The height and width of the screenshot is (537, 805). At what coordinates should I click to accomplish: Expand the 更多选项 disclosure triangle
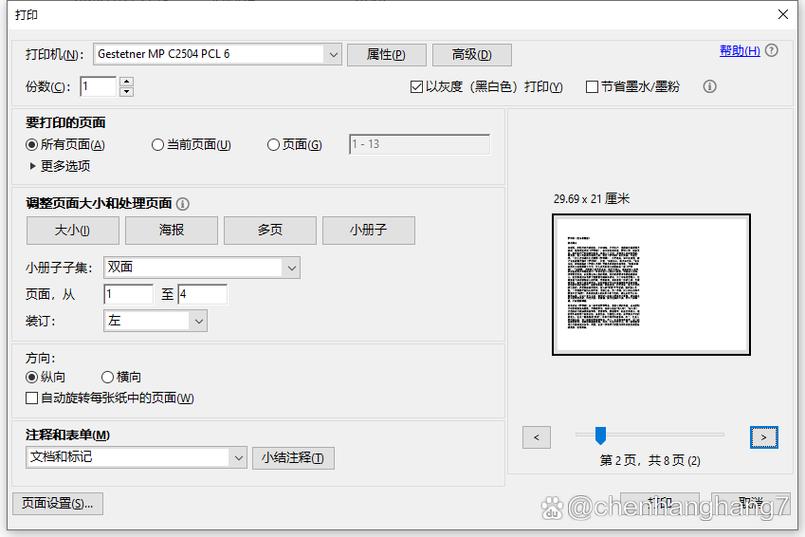point(32,166)
